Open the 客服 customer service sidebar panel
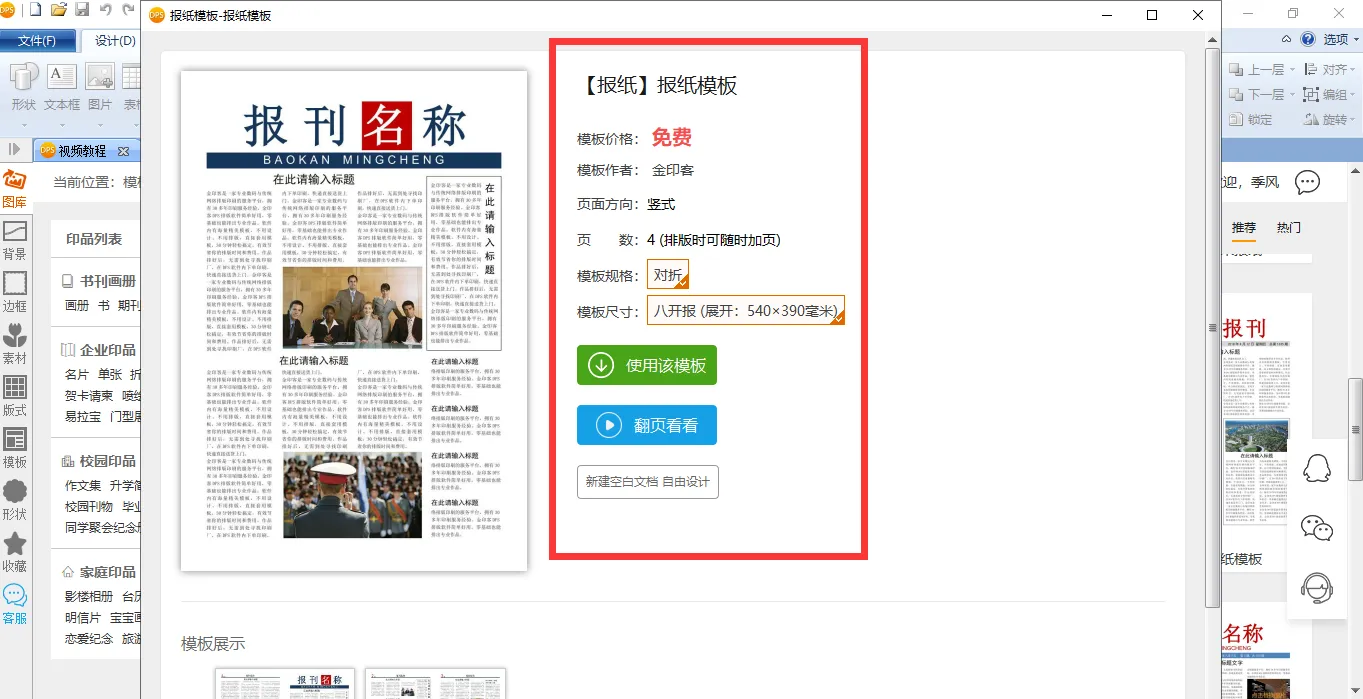 (15, 605)
